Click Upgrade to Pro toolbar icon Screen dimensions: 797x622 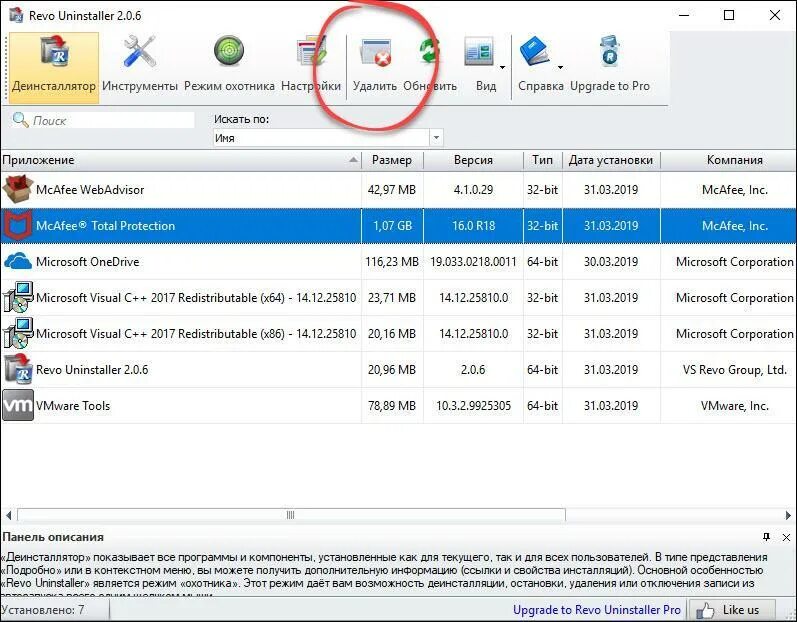pos(609,51)
